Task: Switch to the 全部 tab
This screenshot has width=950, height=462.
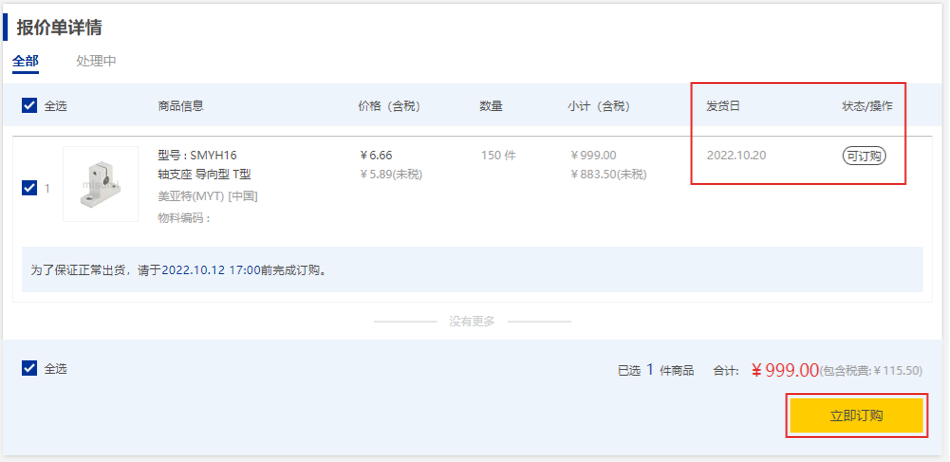Action: [x=25, y=61]
